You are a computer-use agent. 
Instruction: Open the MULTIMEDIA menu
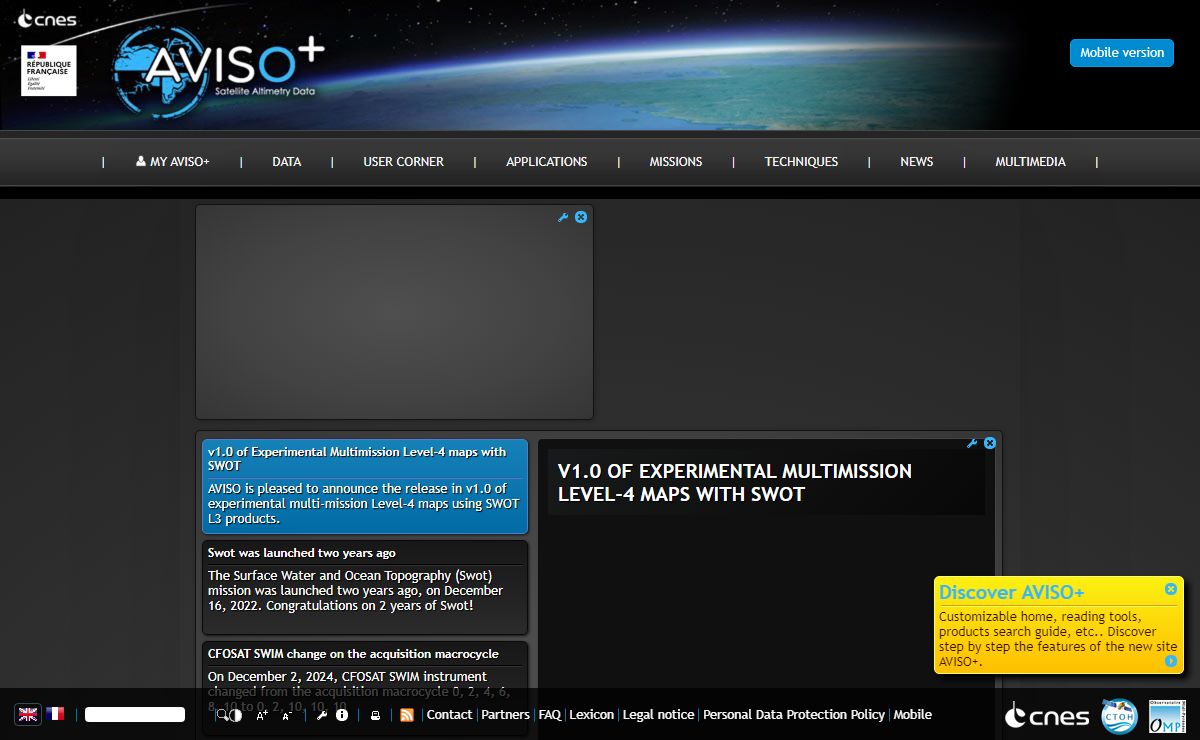pos(1030,162)
